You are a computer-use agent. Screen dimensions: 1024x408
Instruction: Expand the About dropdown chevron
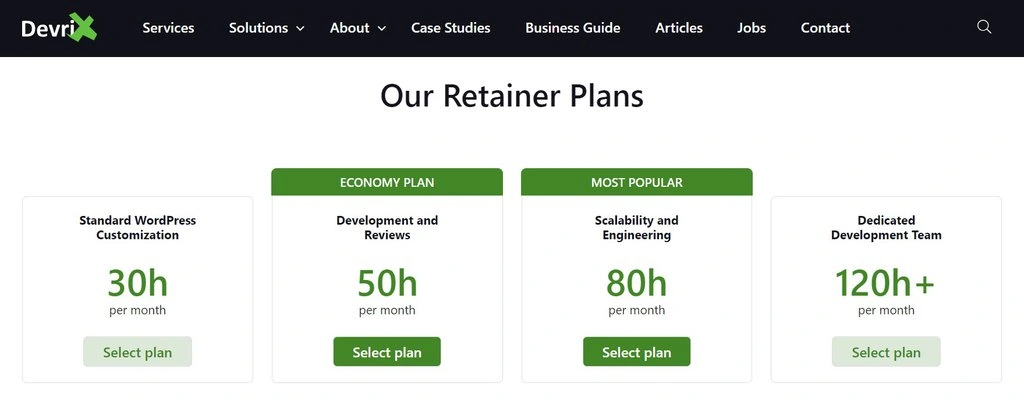point(382,29)
